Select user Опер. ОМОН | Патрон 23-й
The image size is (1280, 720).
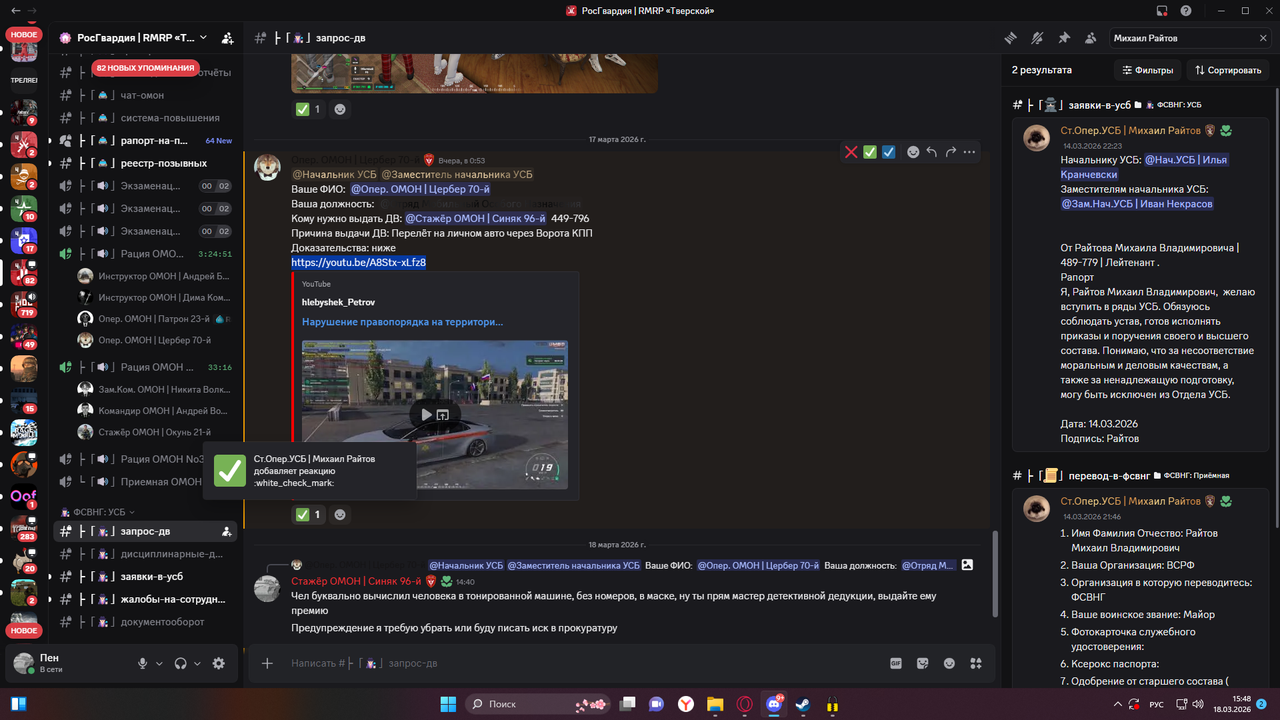155,318
